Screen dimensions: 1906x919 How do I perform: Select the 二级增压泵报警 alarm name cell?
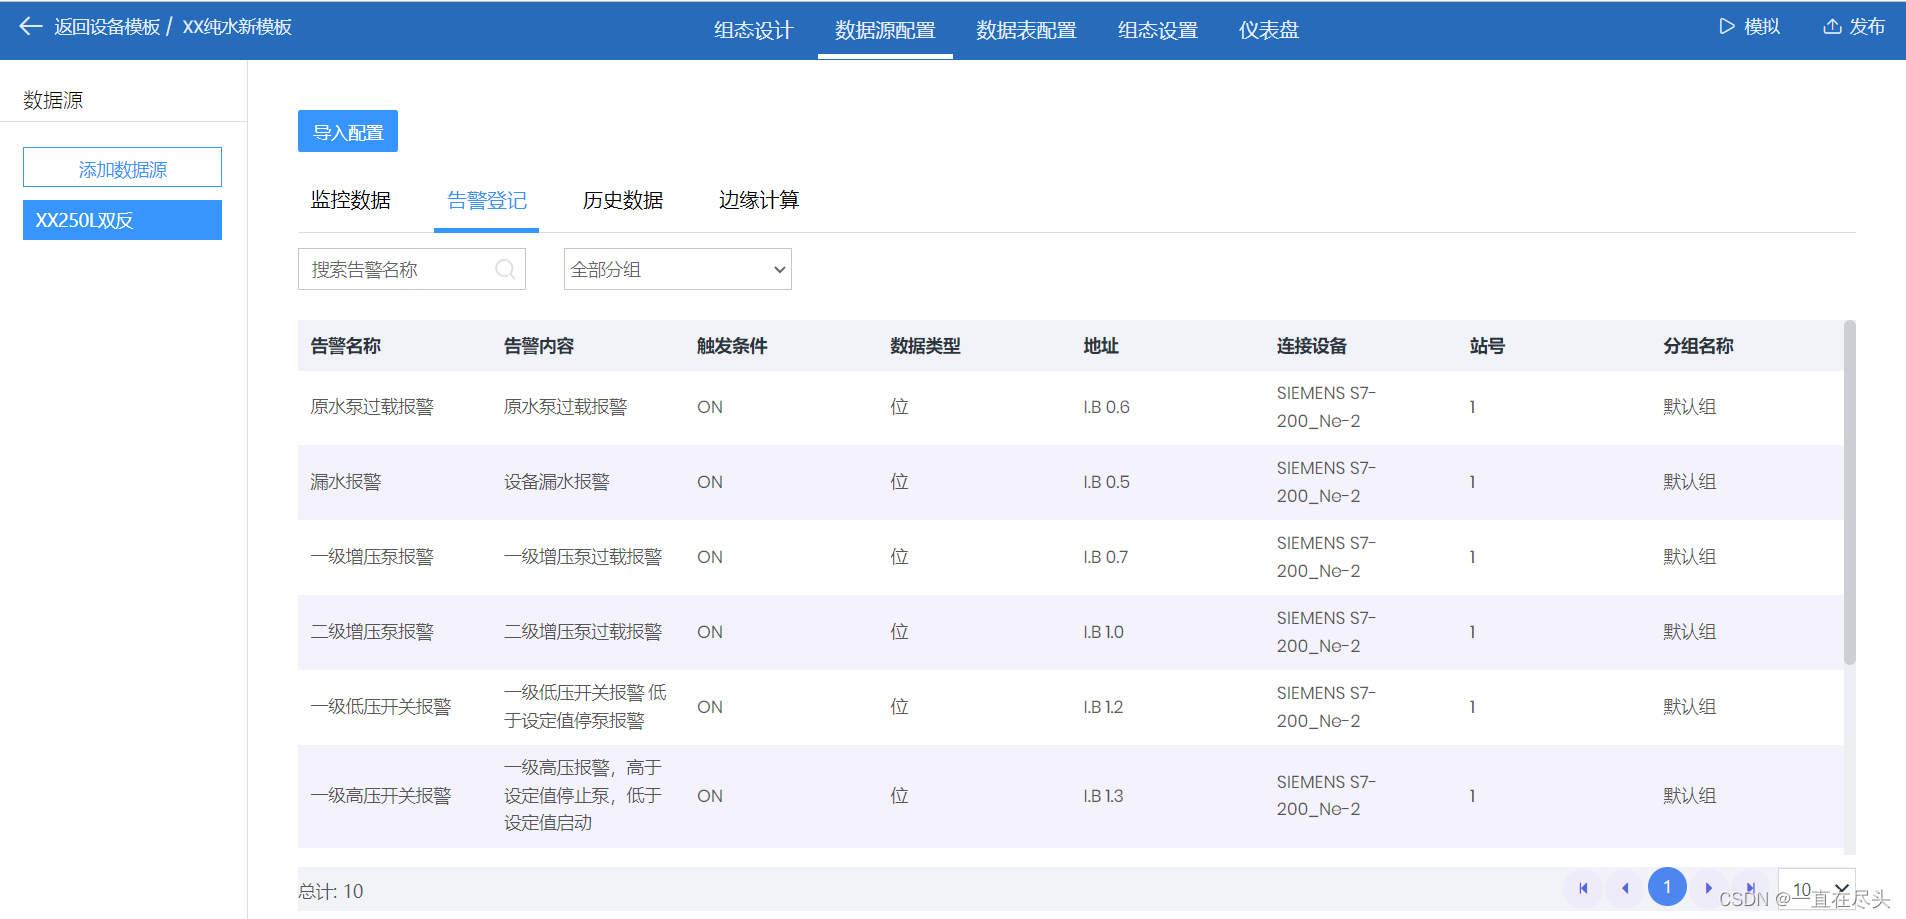click(x=372, y=632)
